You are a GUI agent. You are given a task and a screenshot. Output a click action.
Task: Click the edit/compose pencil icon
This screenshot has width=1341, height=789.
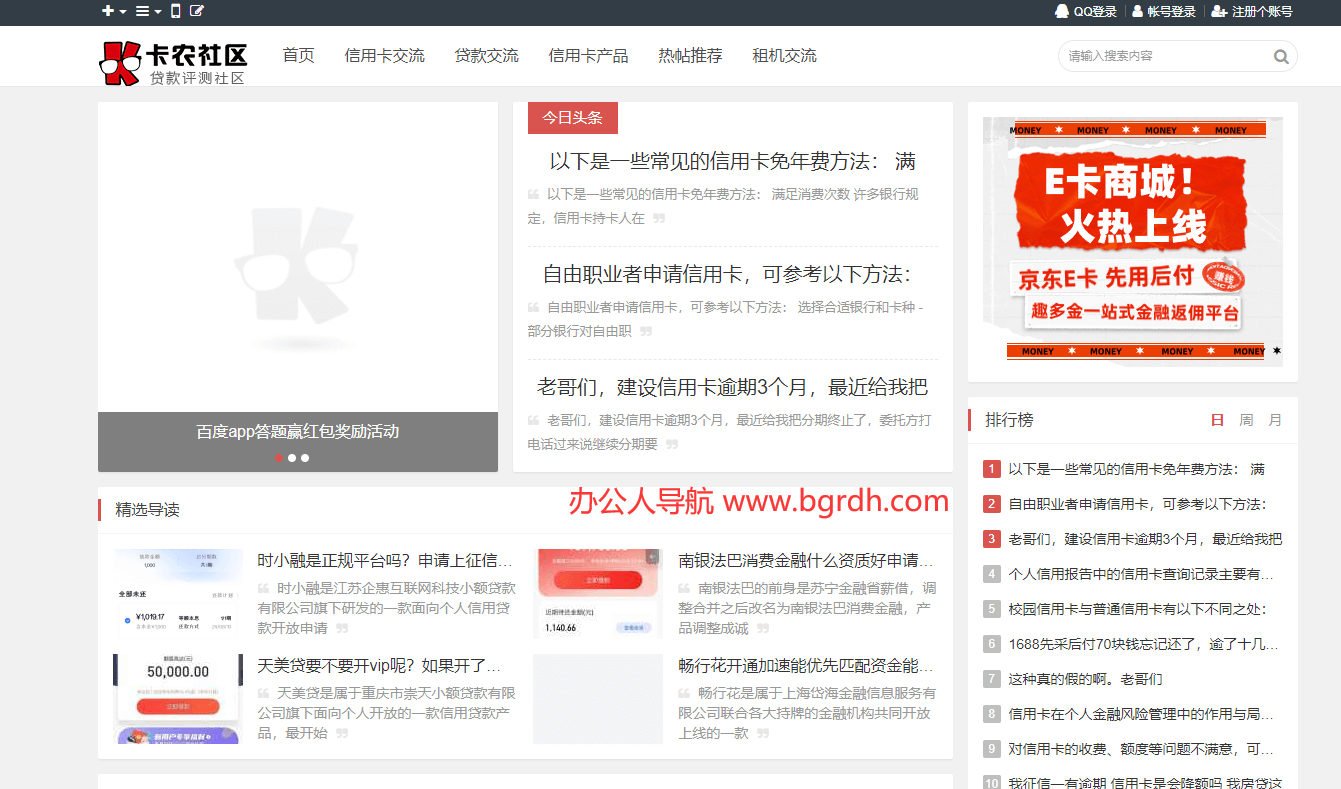[x=197, y=12]
